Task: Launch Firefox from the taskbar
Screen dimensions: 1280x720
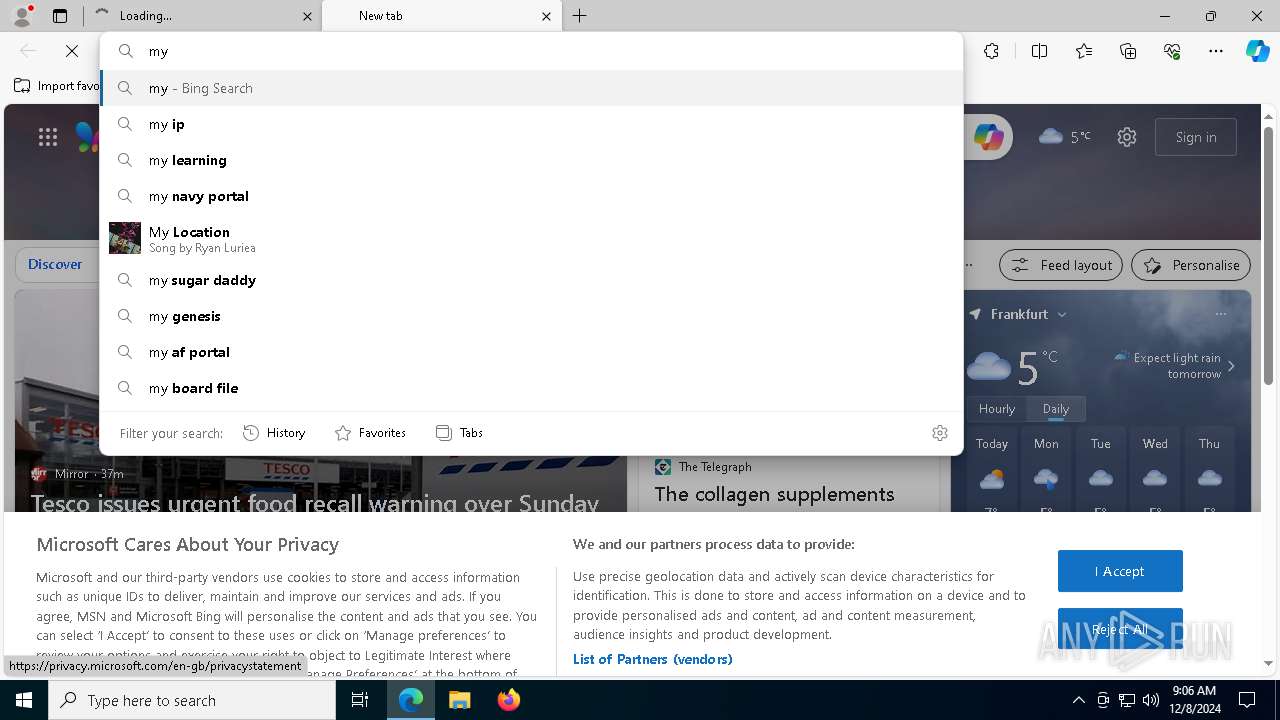Action: [x=508, y=700]
